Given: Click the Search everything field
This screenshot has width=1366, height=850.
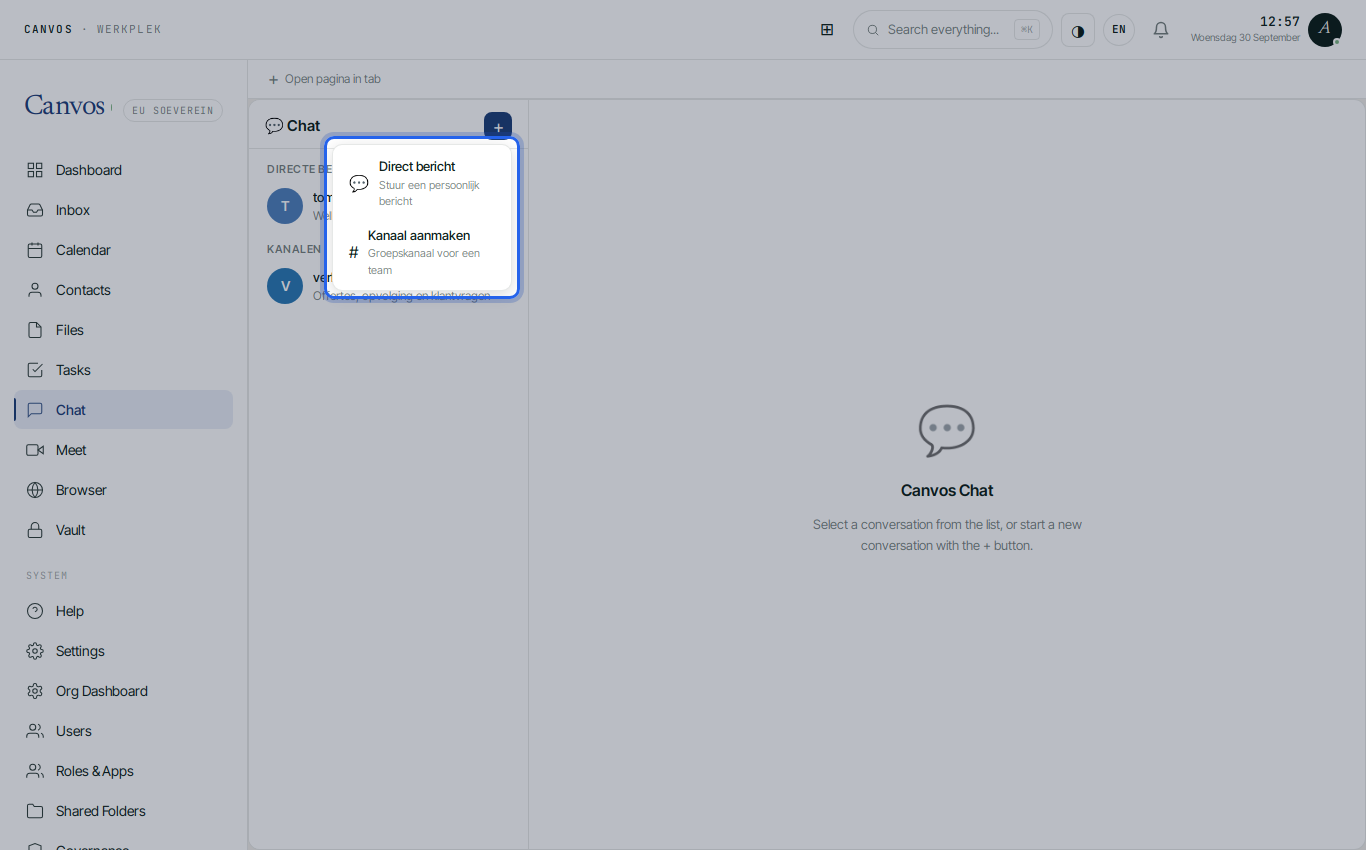Looking at the screenshot, I should pos(952,30).
